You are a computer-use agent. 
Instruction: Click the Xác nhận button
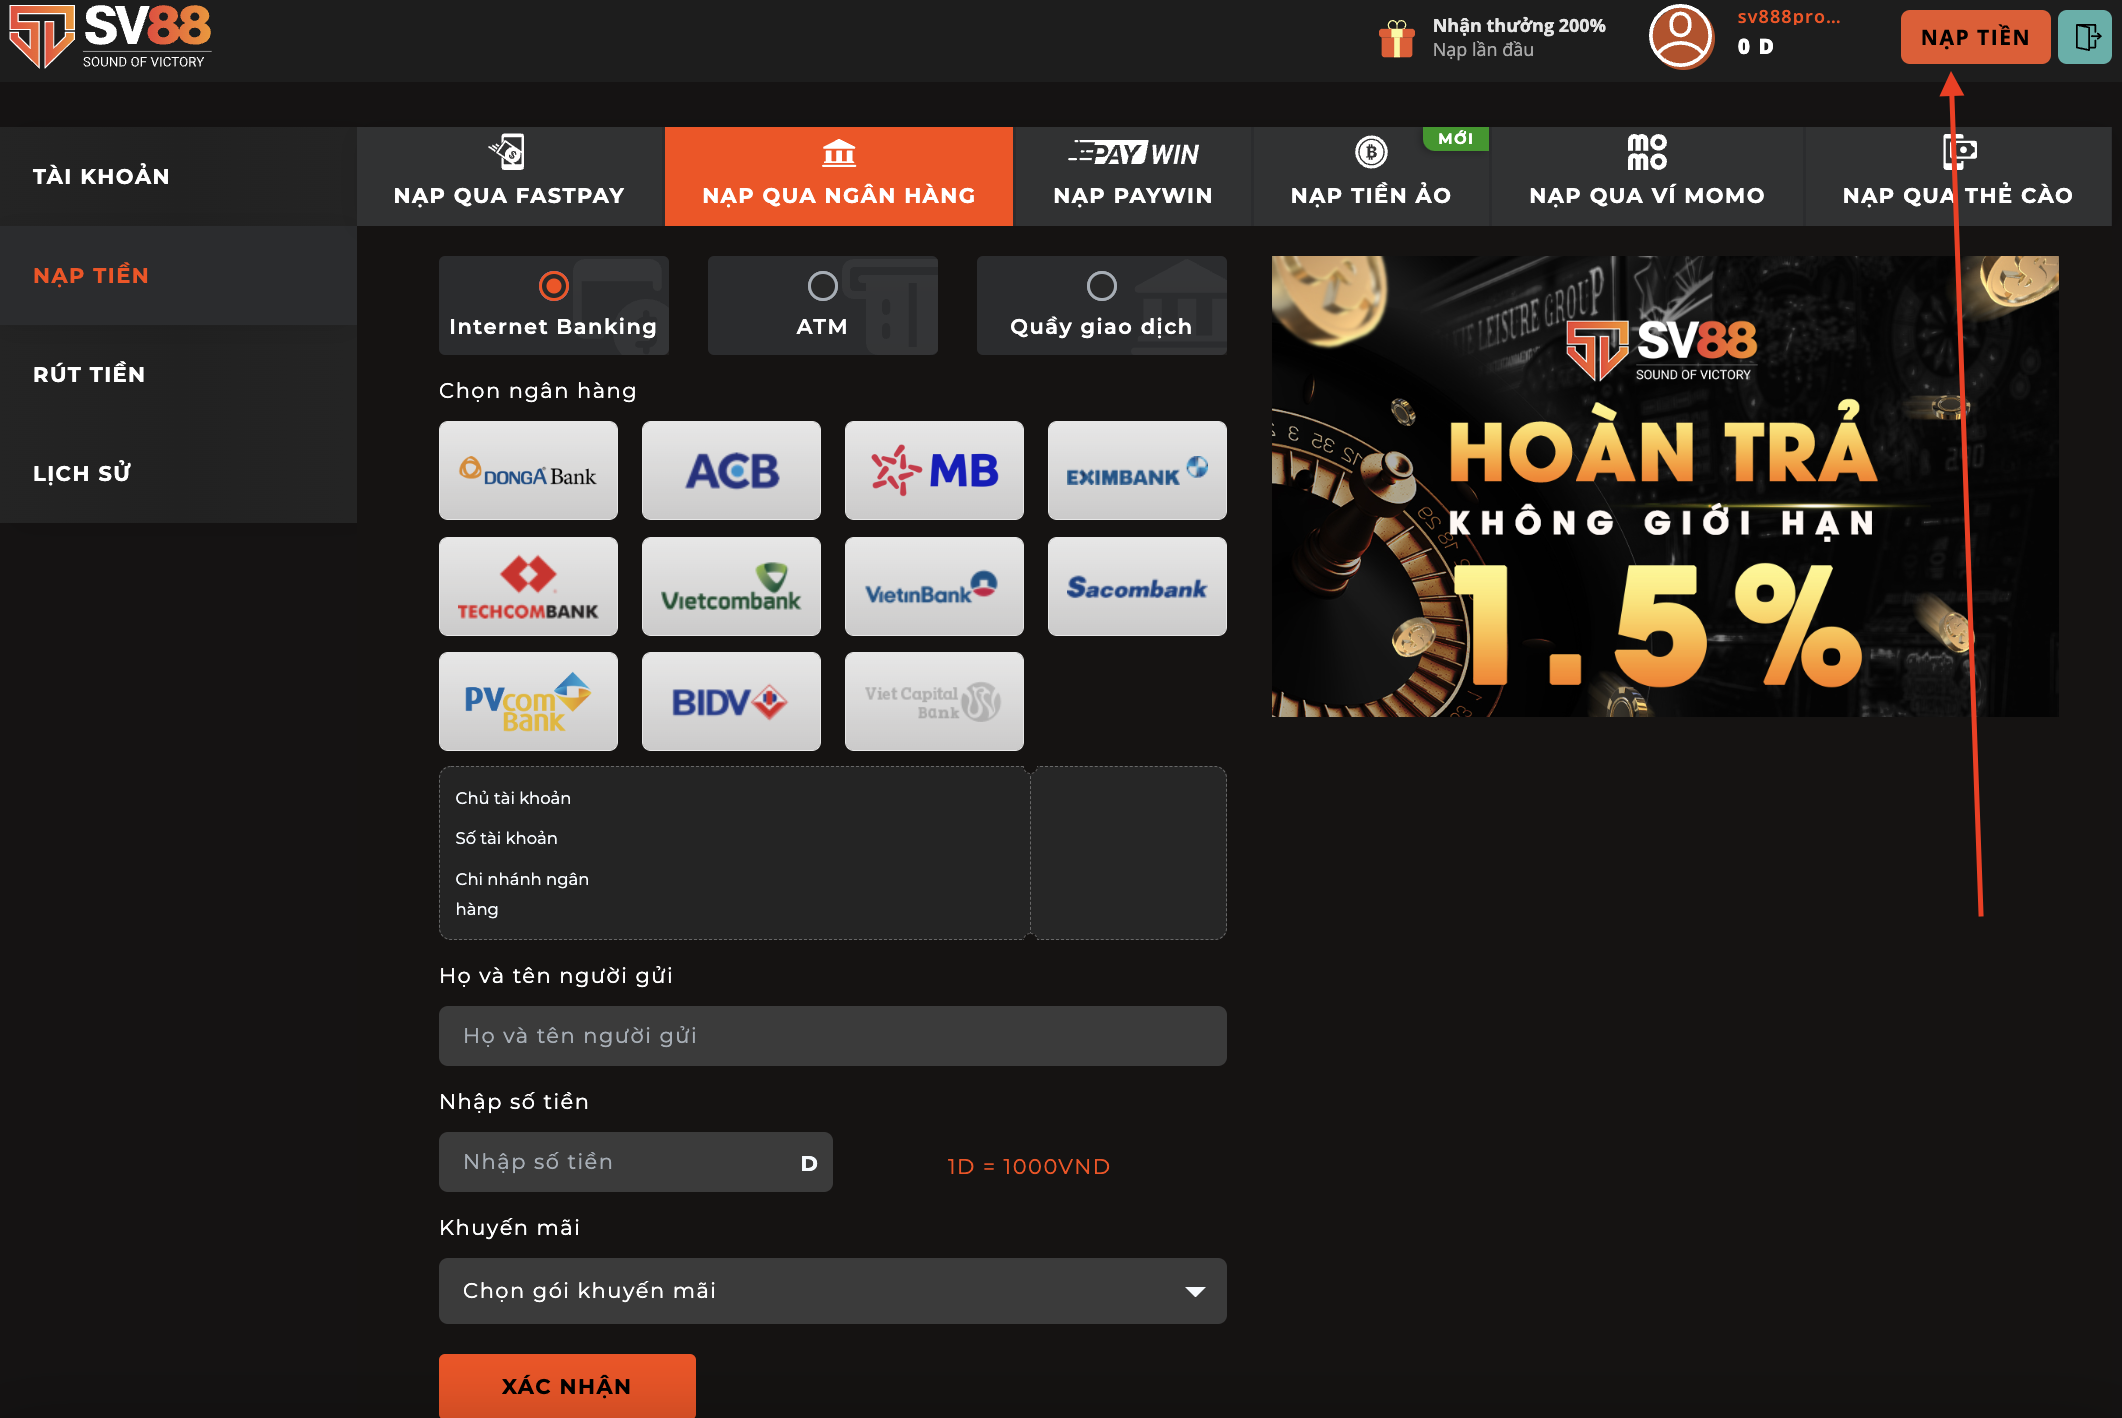(x=567, y=1386)
